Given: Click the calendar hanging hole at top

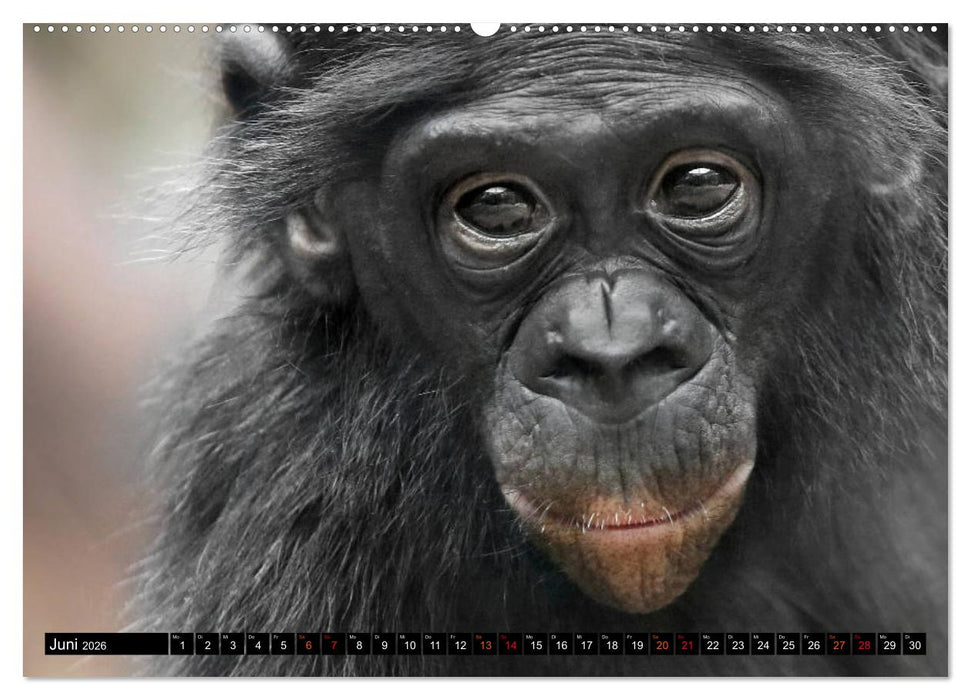Looking at the screenshot, I should (x=485, y=28).
